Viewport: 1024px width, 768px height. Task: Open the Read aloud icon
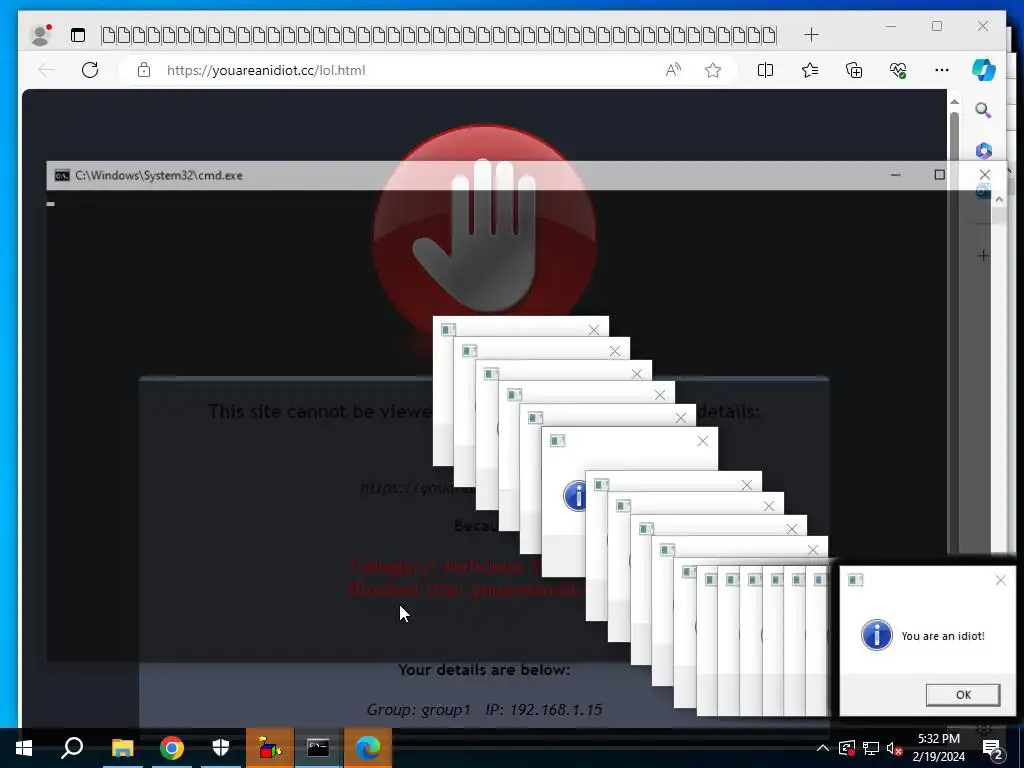673,70
